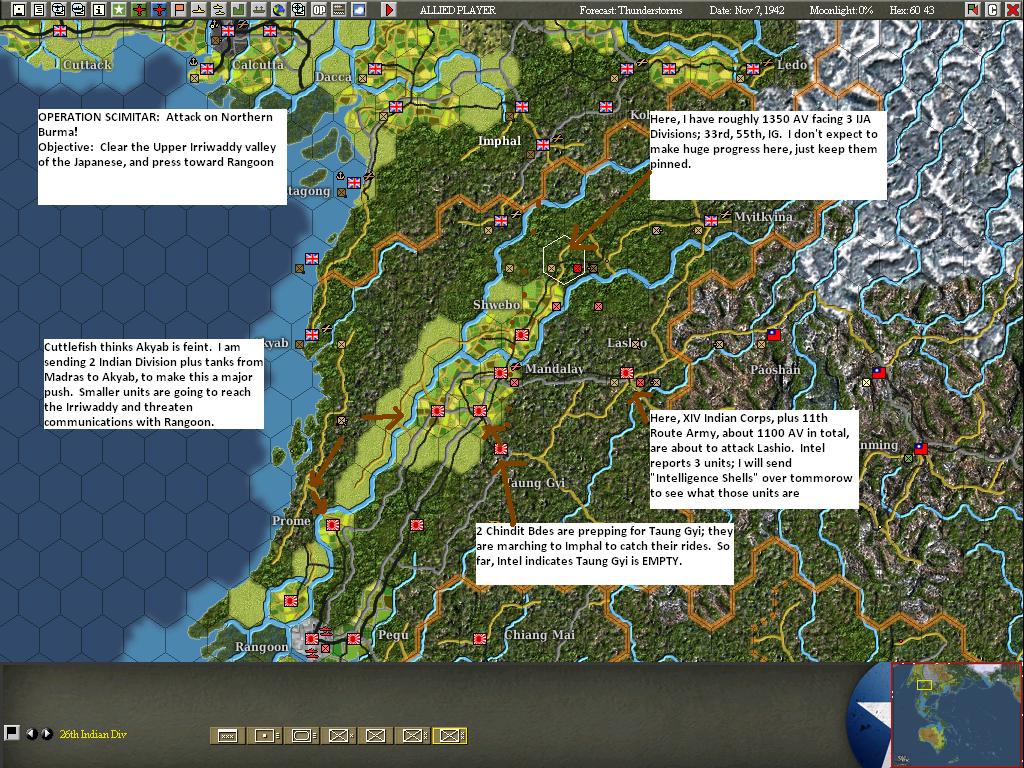Click the Myitkyina base label

763,216
